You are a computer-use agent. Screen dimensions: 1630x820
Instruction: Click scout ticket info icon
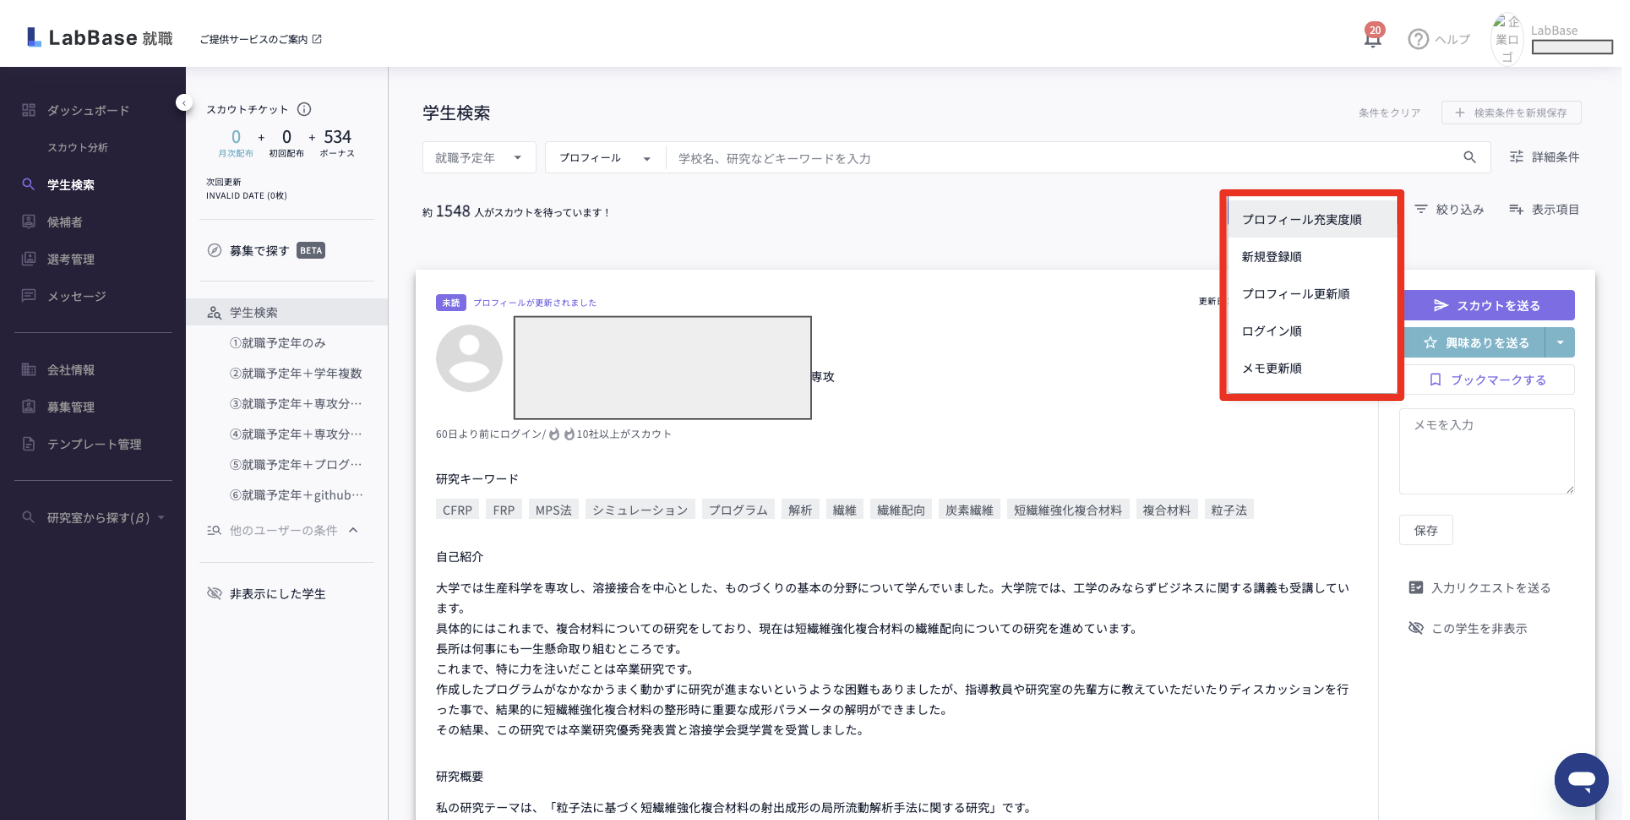[304, 109]
